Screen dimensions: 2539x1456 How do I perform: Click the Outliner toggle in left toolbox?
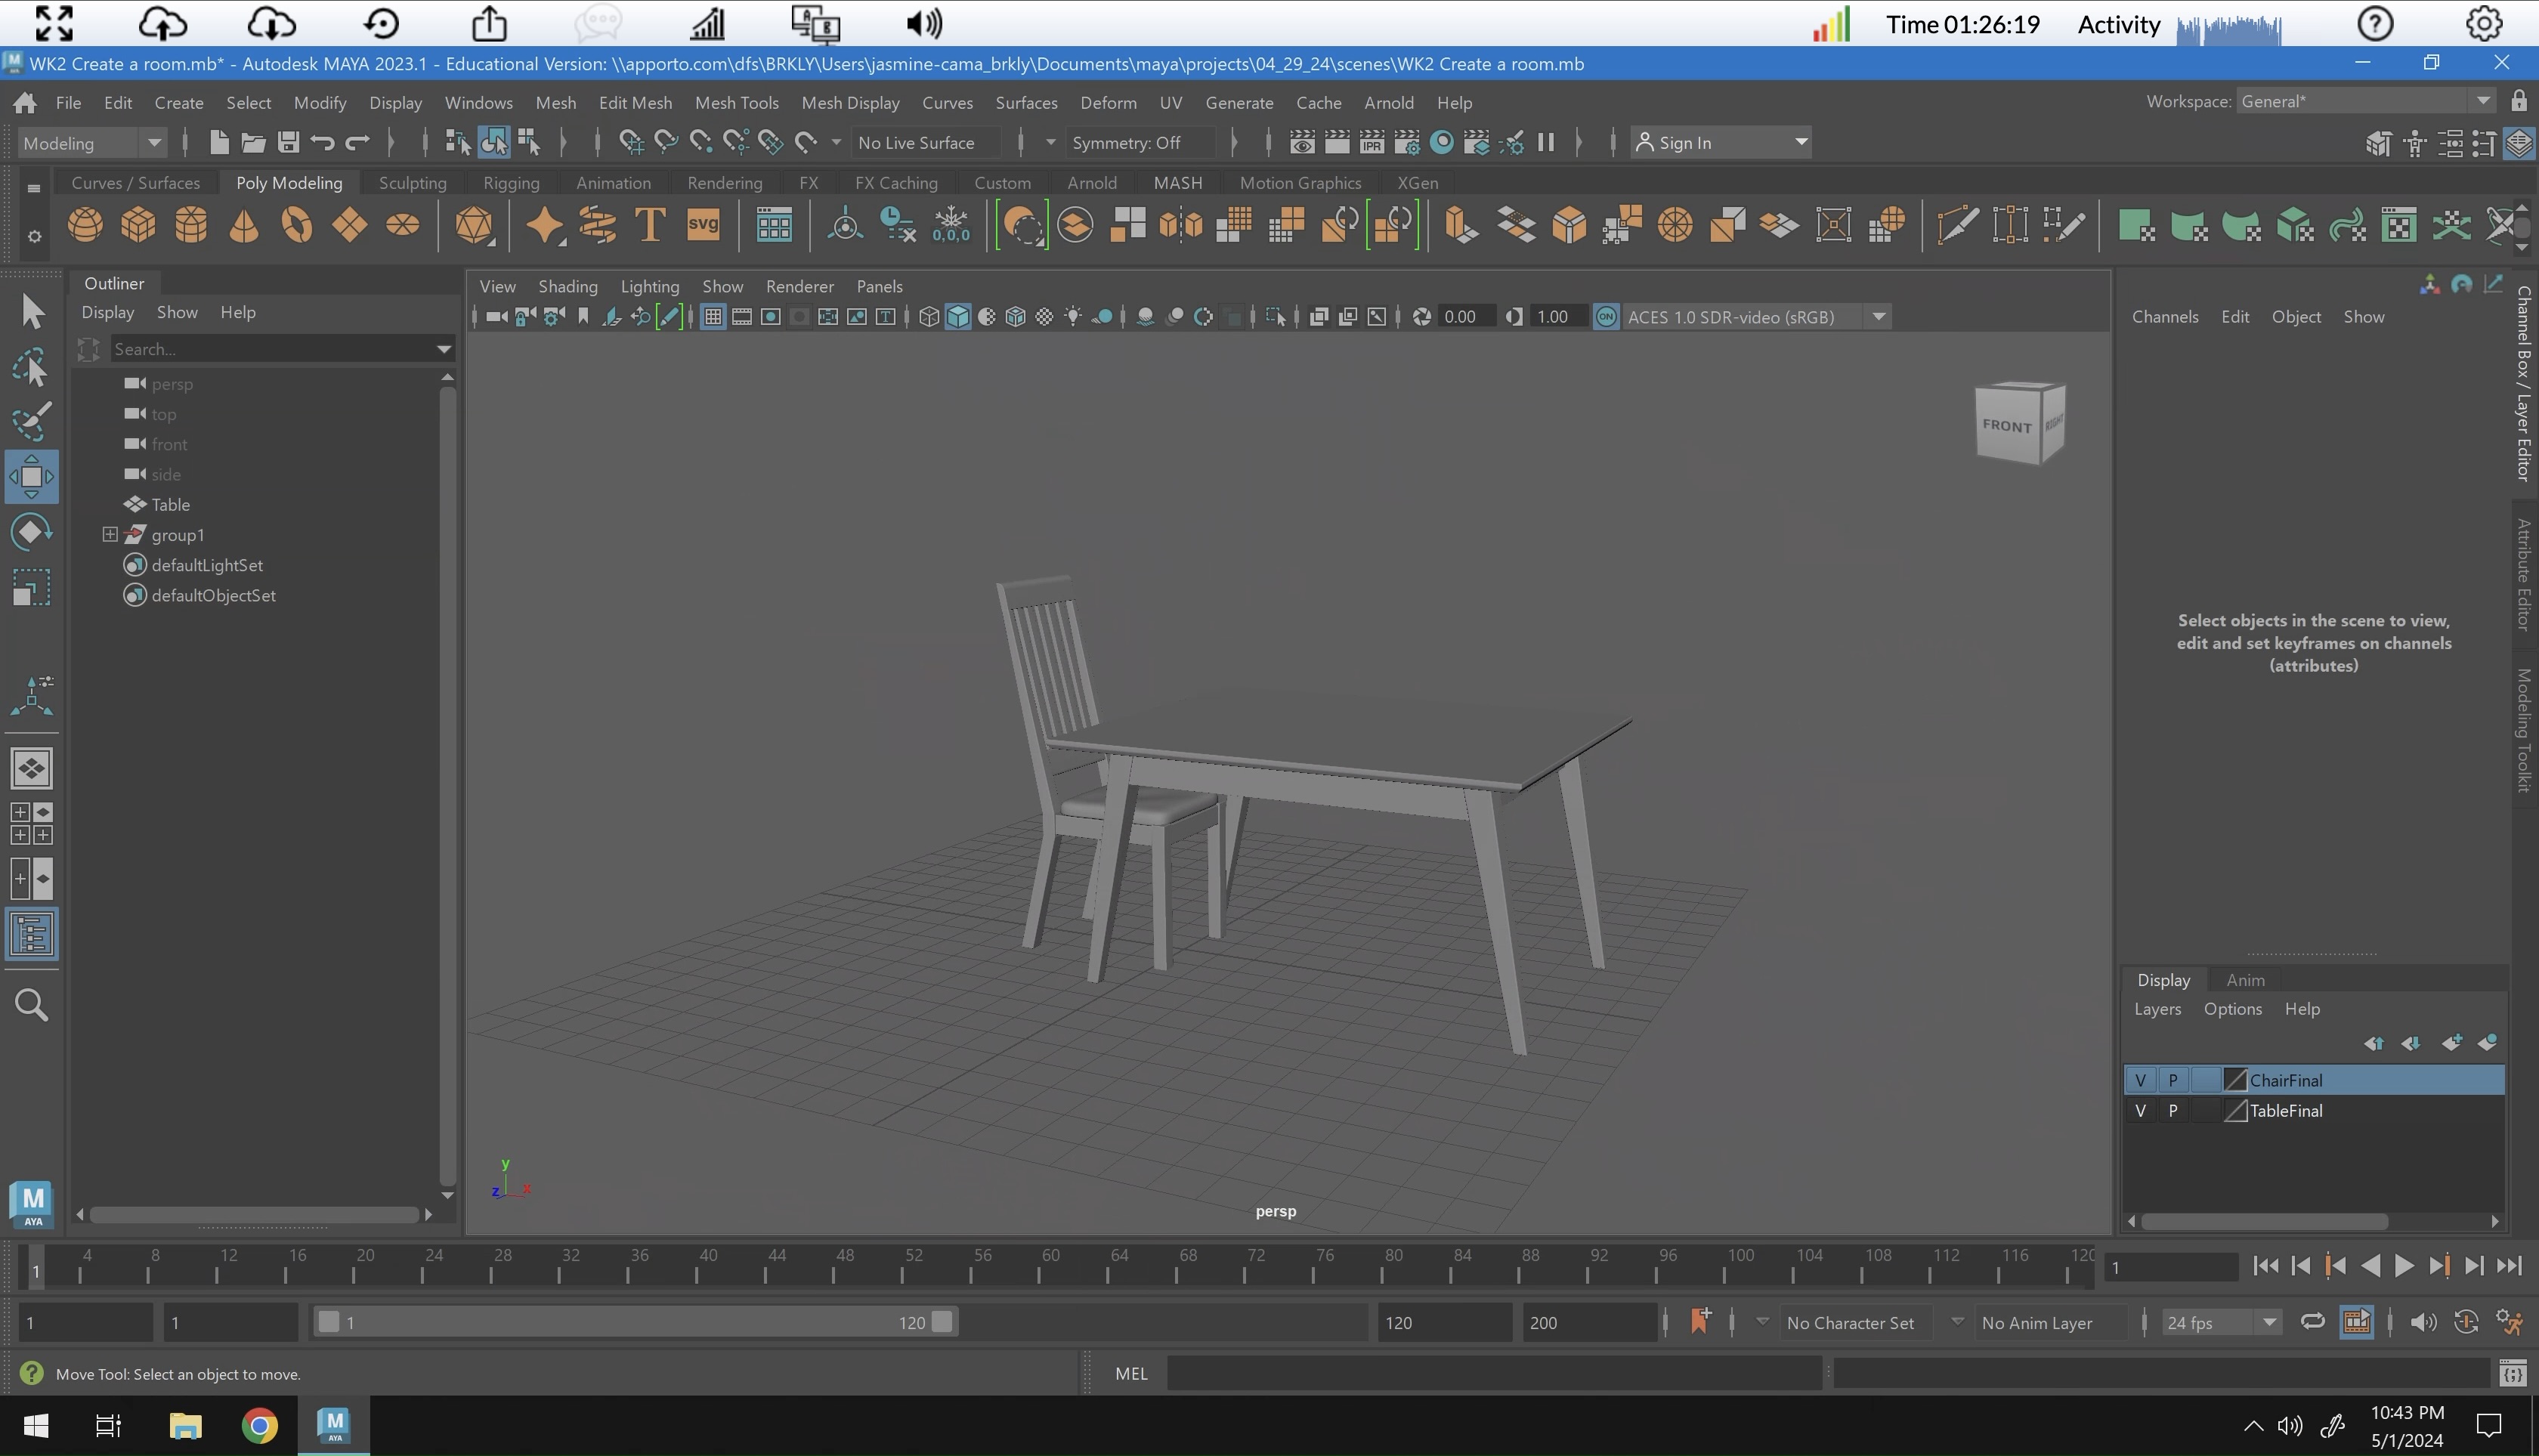31,935
